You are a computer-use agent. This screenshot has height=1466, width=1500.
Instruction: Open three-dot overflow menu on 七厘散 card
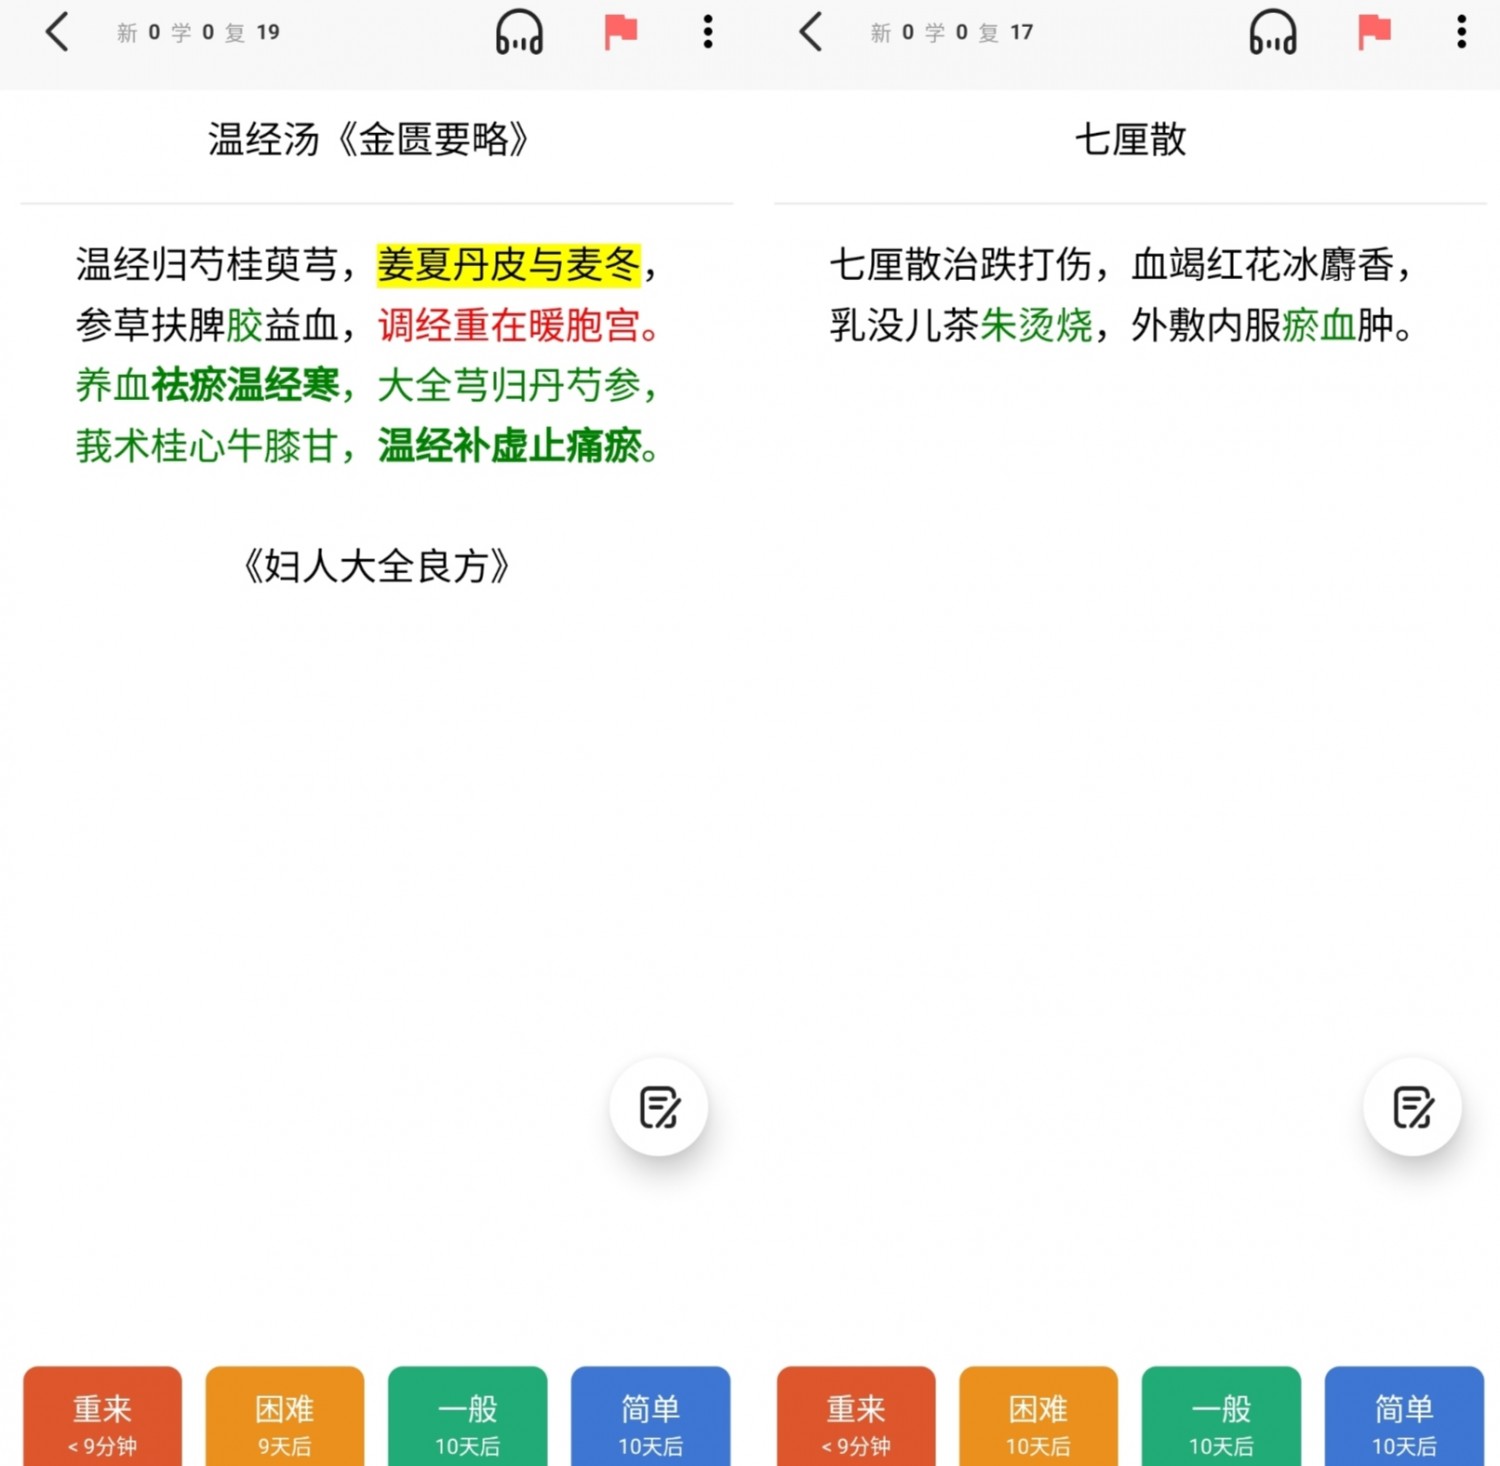(1461, 32)
